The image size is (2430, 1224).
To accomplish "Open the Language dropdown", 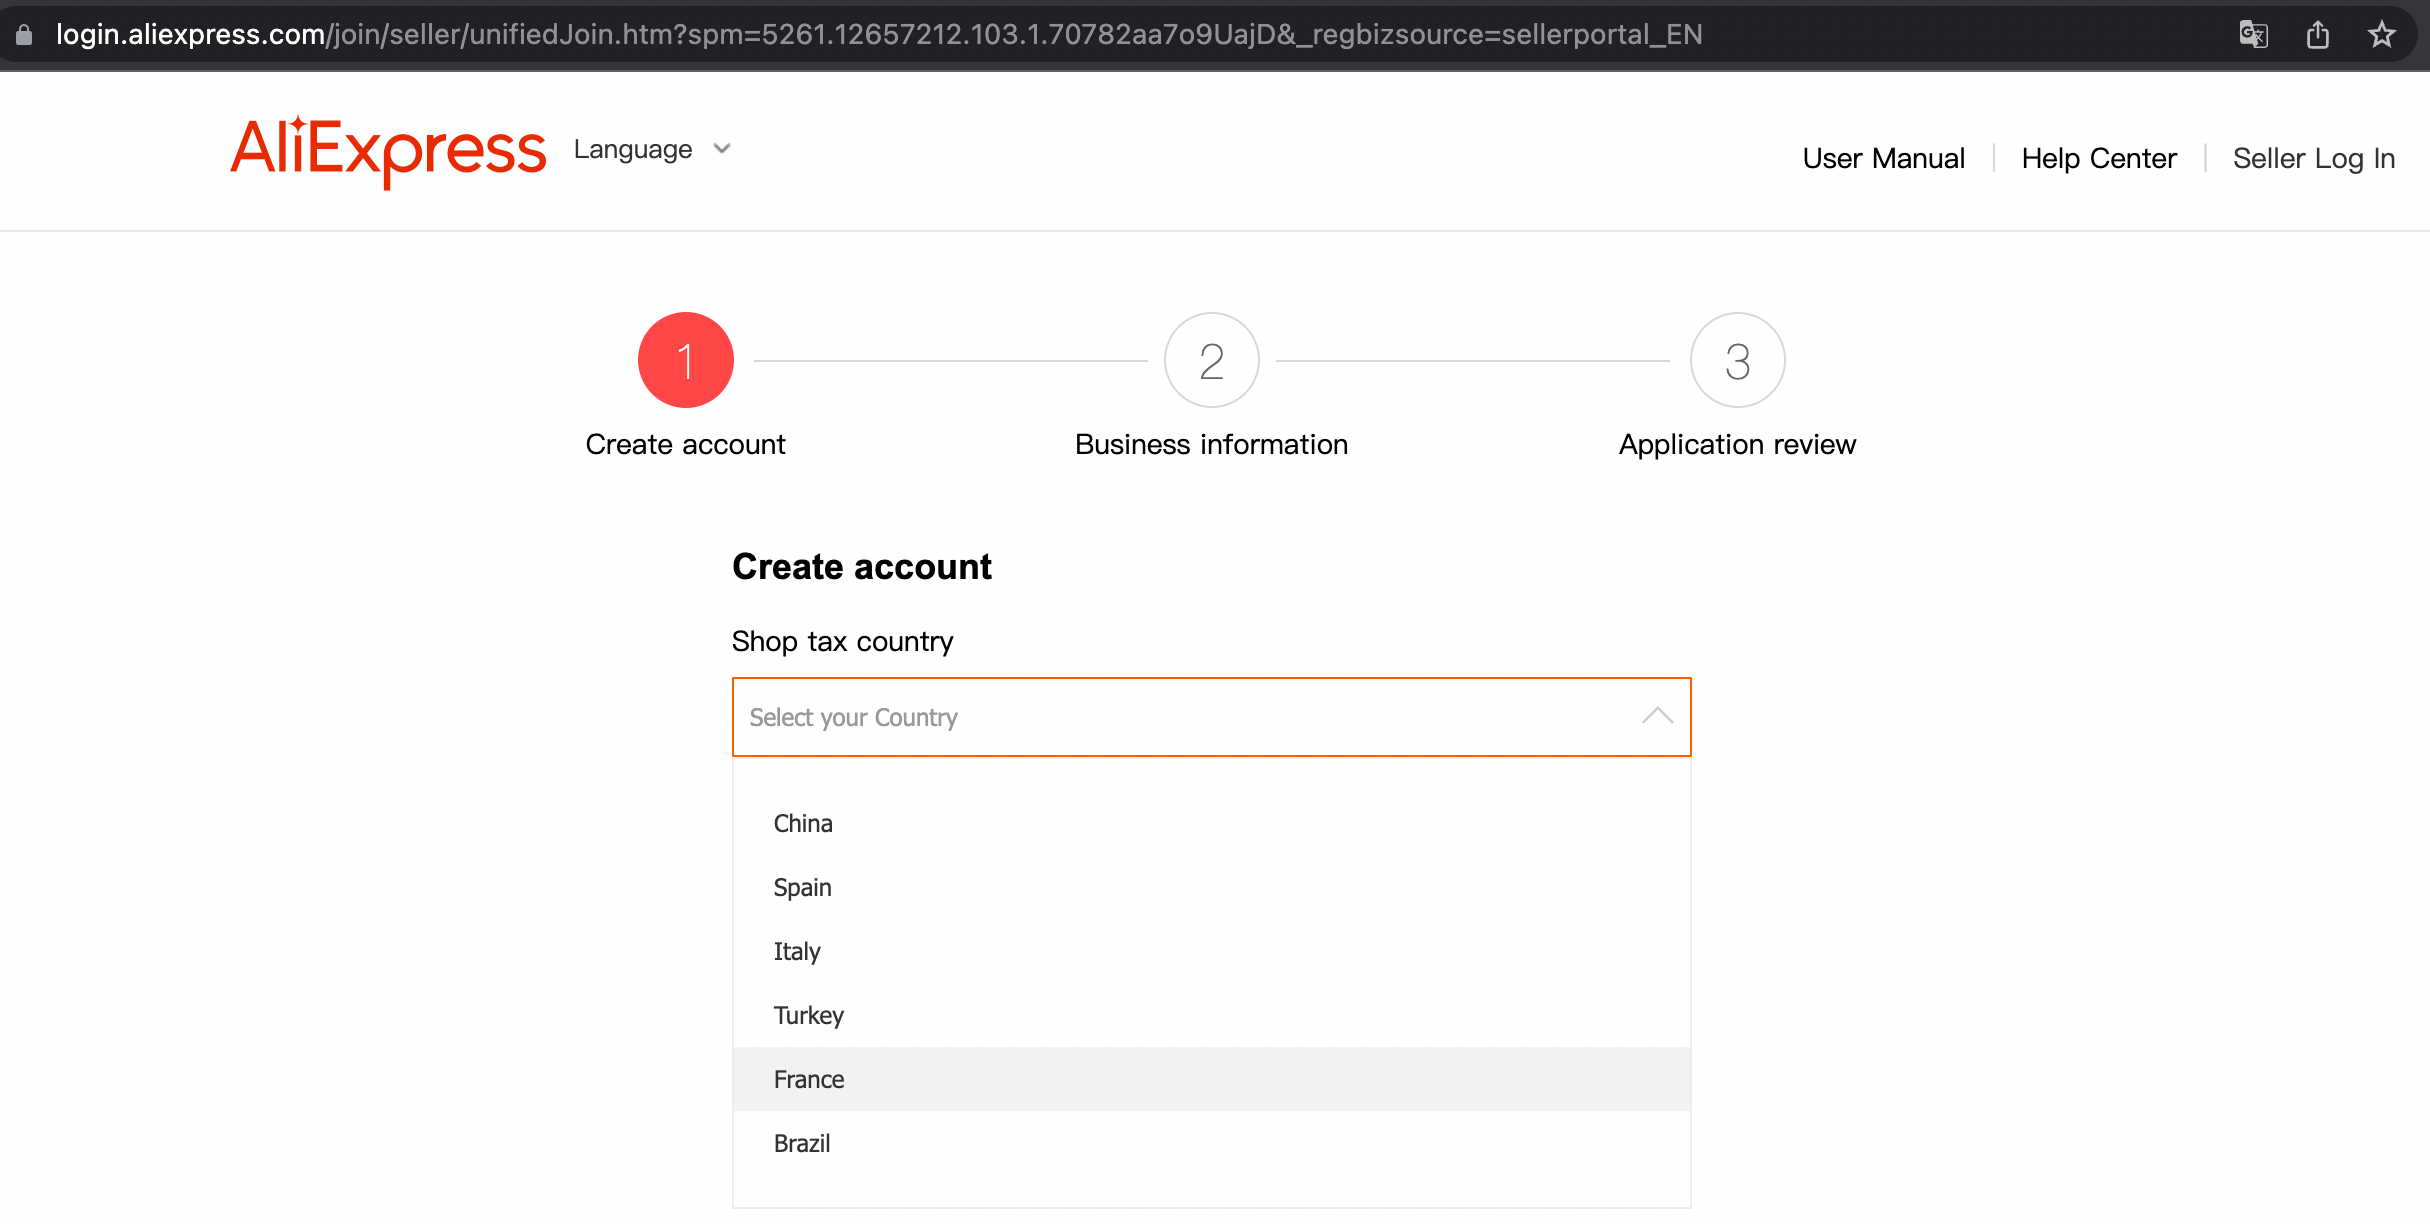I will click(x=652, y=149).
